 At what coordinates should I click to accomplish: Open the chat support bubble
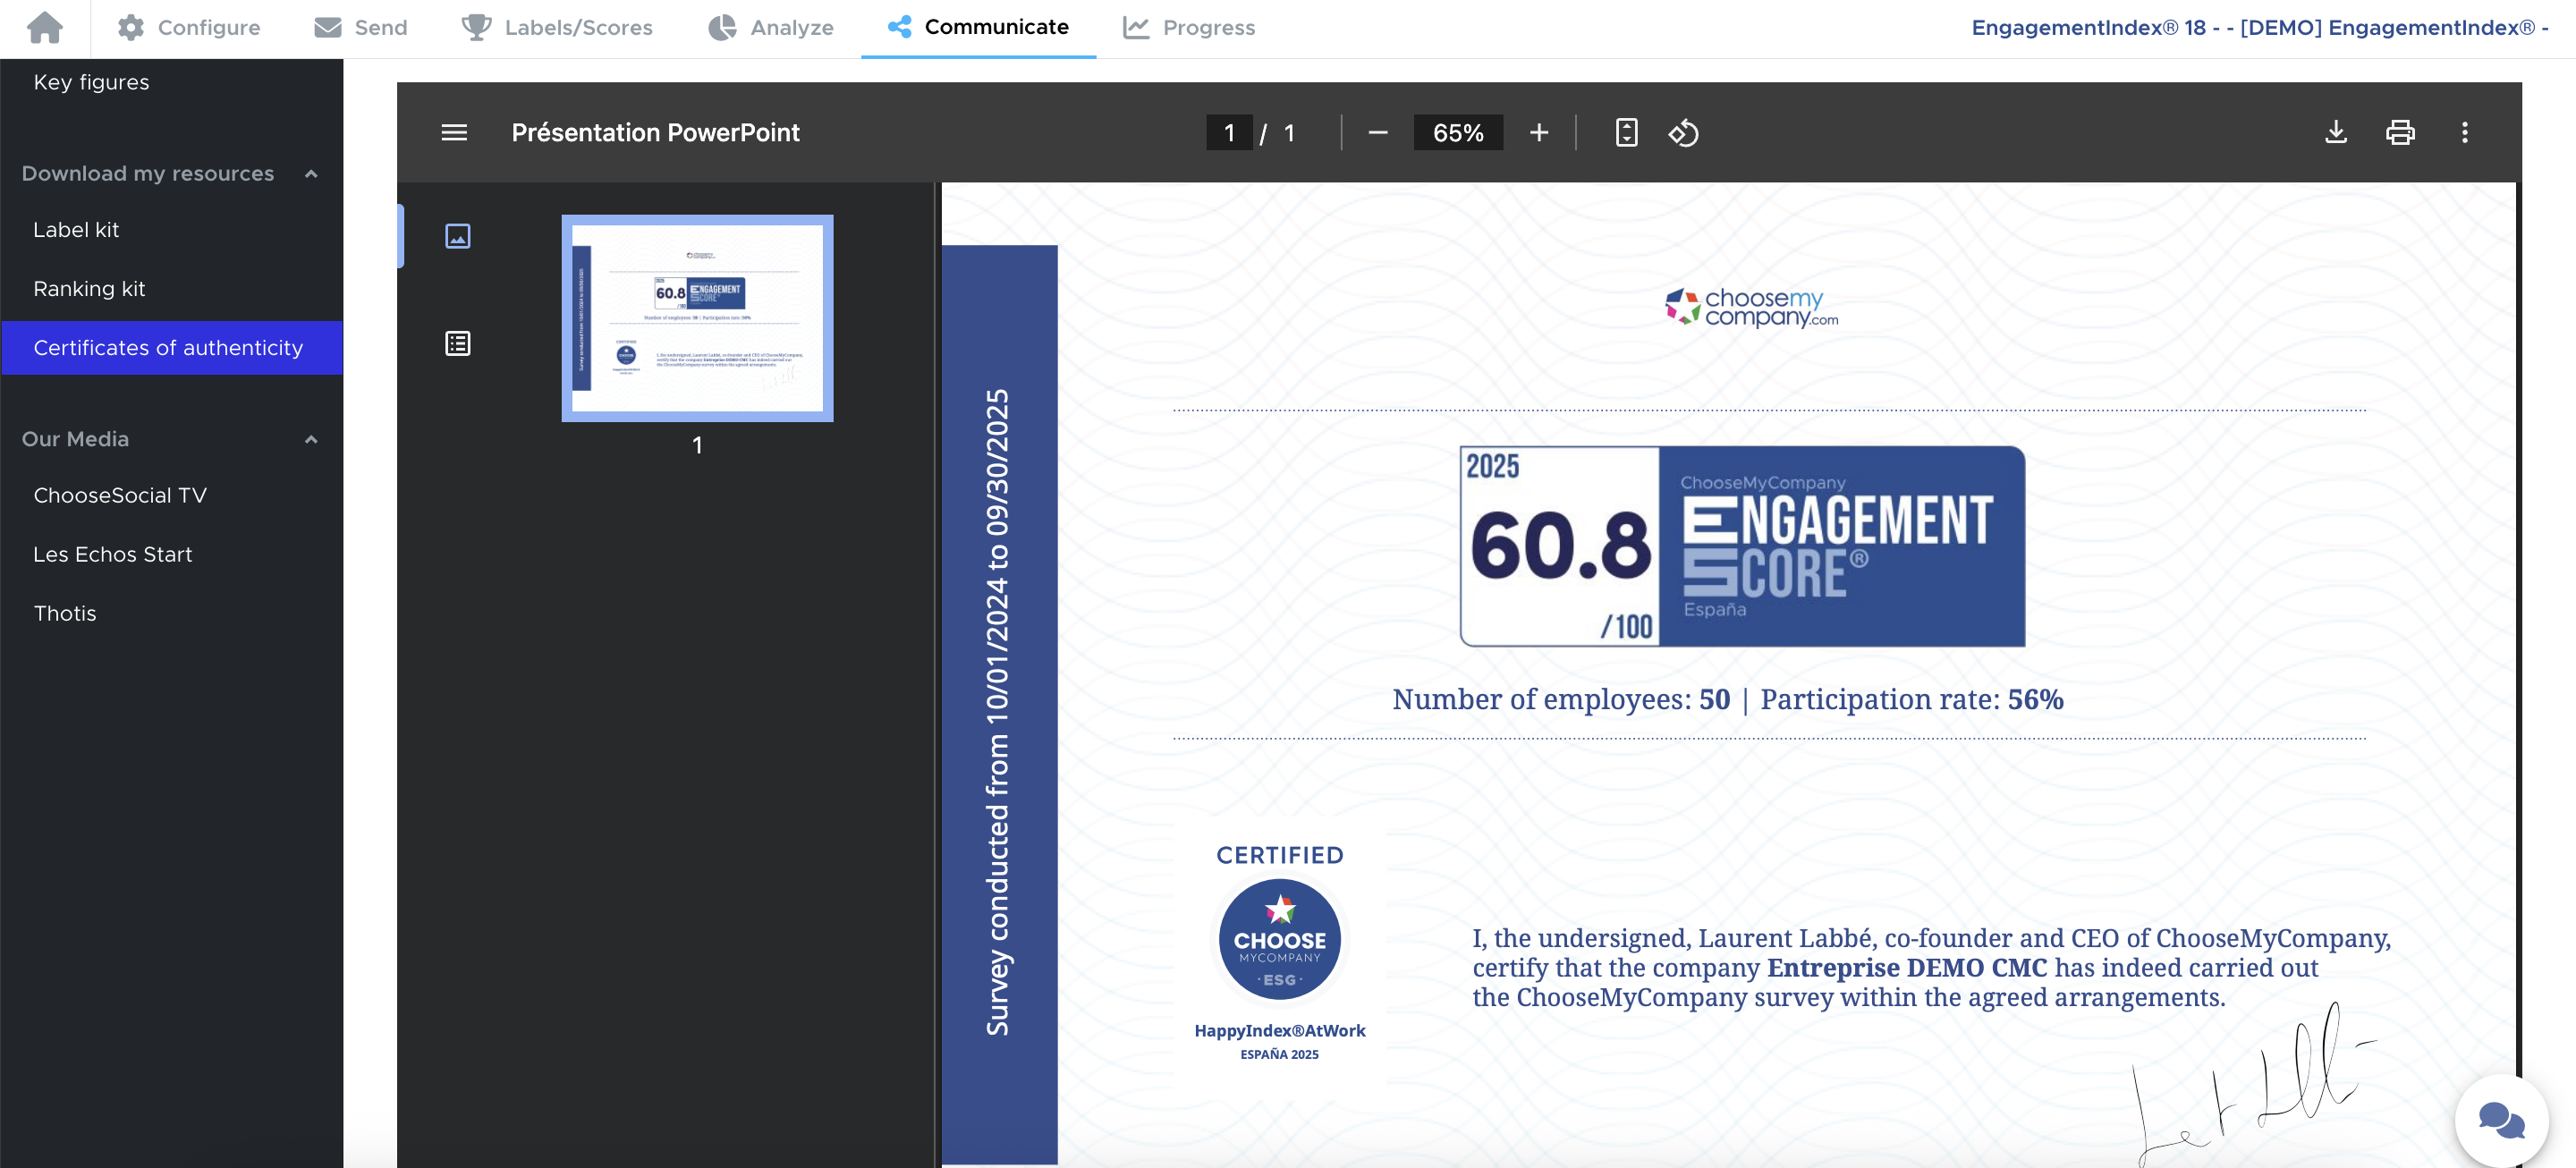coord(2500,1119)
